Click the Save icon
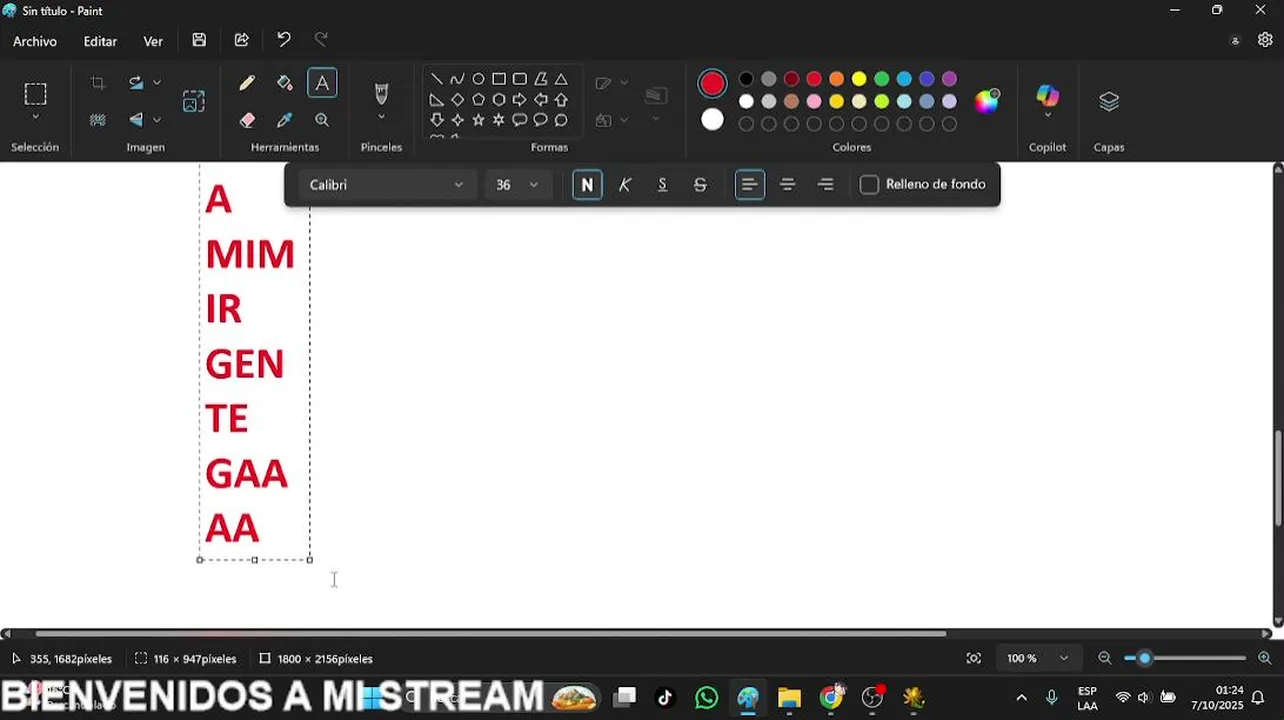Screen dimensions: 1284x720 [199, 40]
